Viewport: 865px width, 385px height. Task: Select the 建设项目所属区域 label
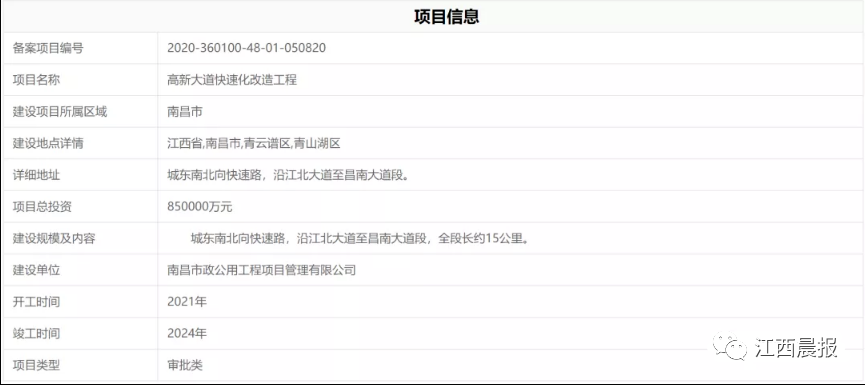(60, 112)
